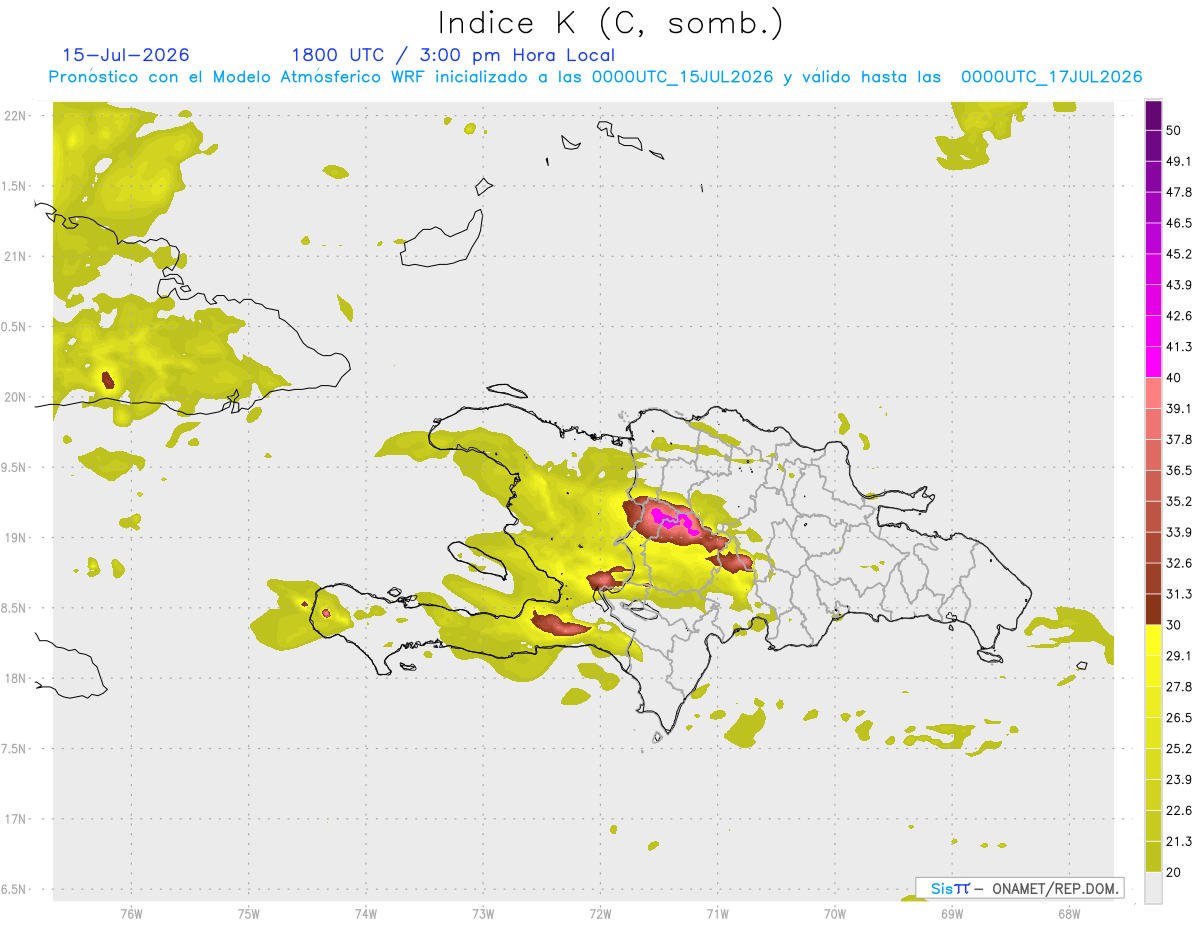This screenshot has width=1200, height=927.
Task: Click the "21N" latitude label
Action: coord(16,257)
